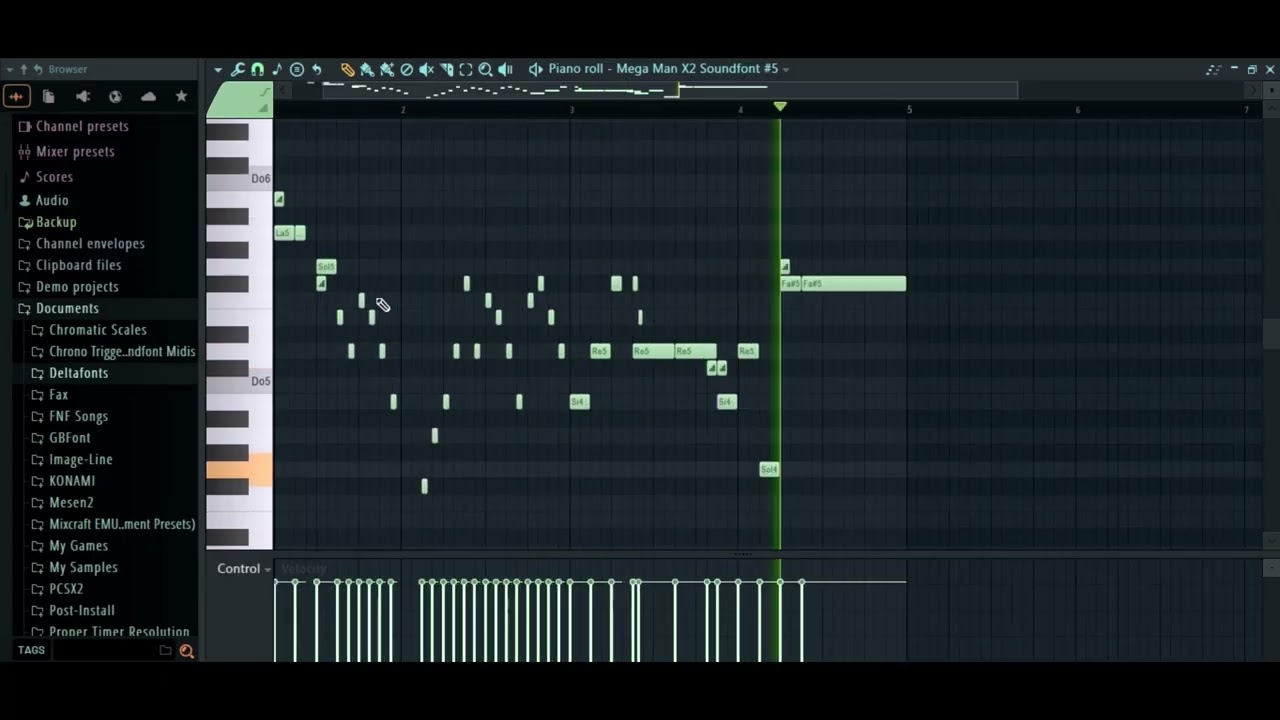Open the stamp note icon
This screenshot has height=720, width=1280.
coord(277,69)
